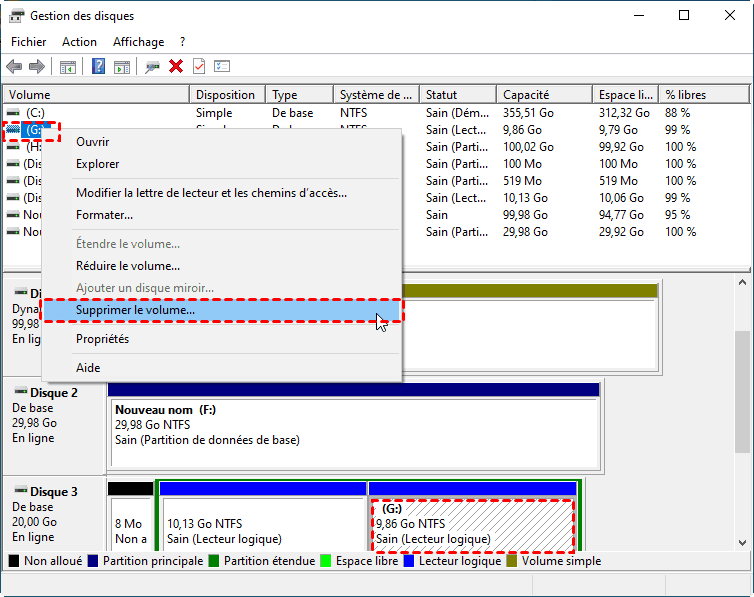Select the Disque 2 disk label
The height and width of the screenshot is (597, 754).
click(x=54, y=393)
